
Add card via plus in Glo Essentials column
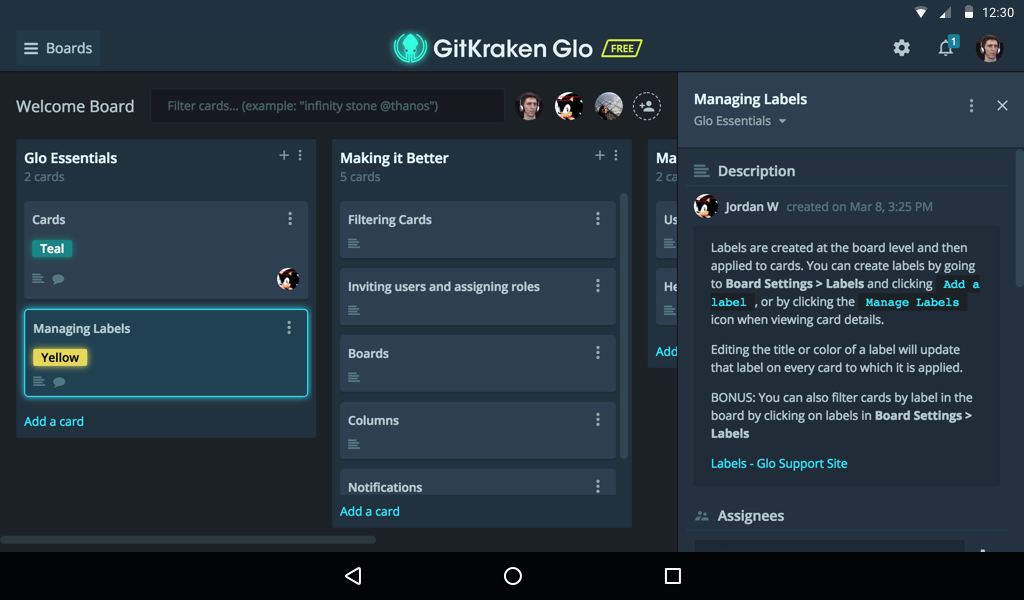pos(283,155)
